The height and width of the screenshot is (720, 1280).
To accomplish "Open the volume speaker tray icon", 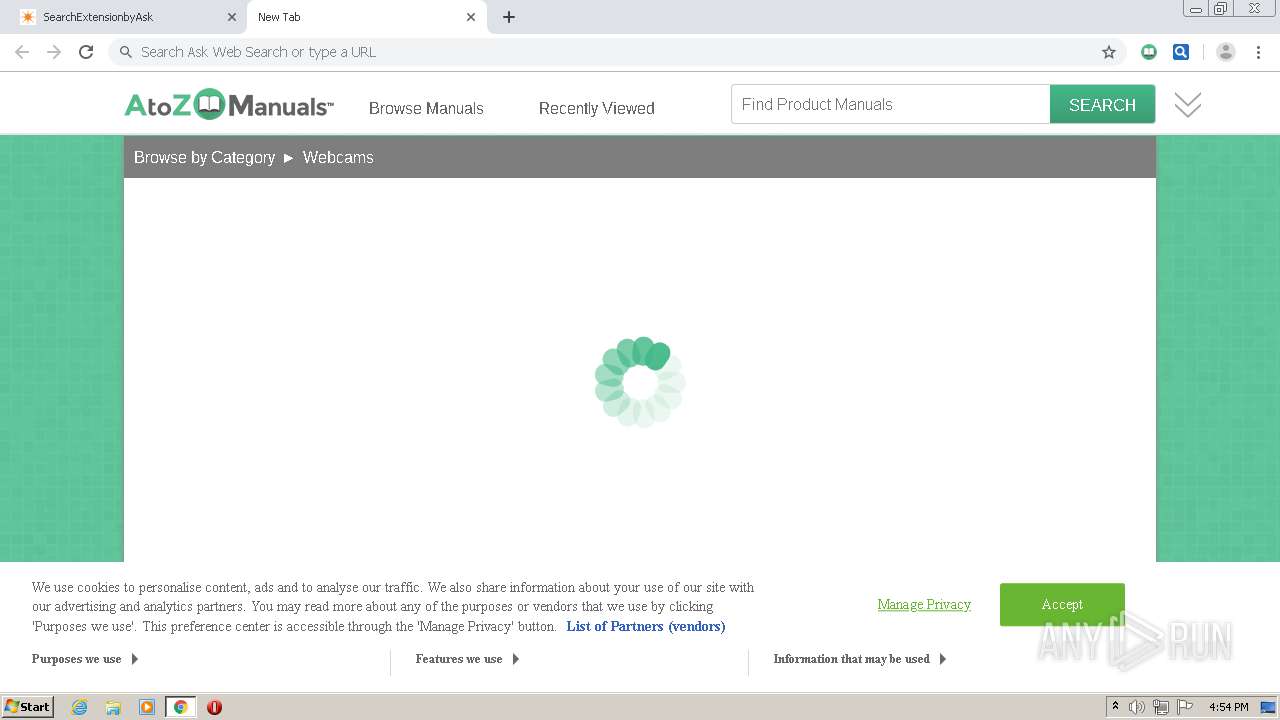I will click(1137, 707).
